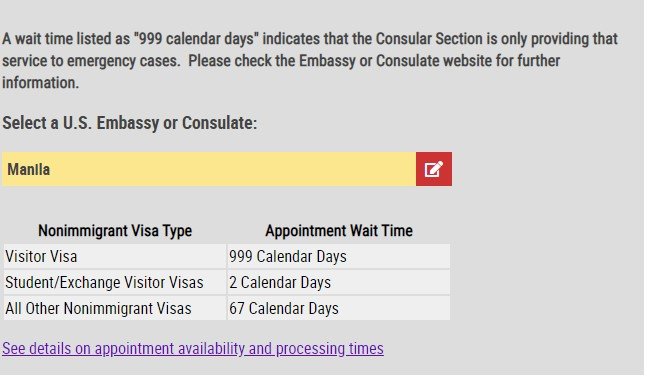
Task: Click the white area below gray panel
Action: [x=322, y=379]
